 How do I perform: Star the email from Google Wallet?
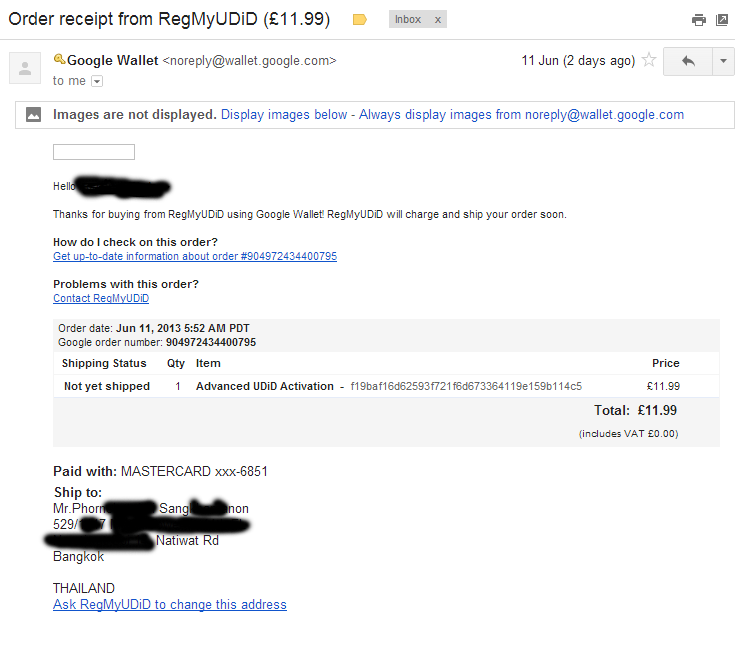pos(649,60)
